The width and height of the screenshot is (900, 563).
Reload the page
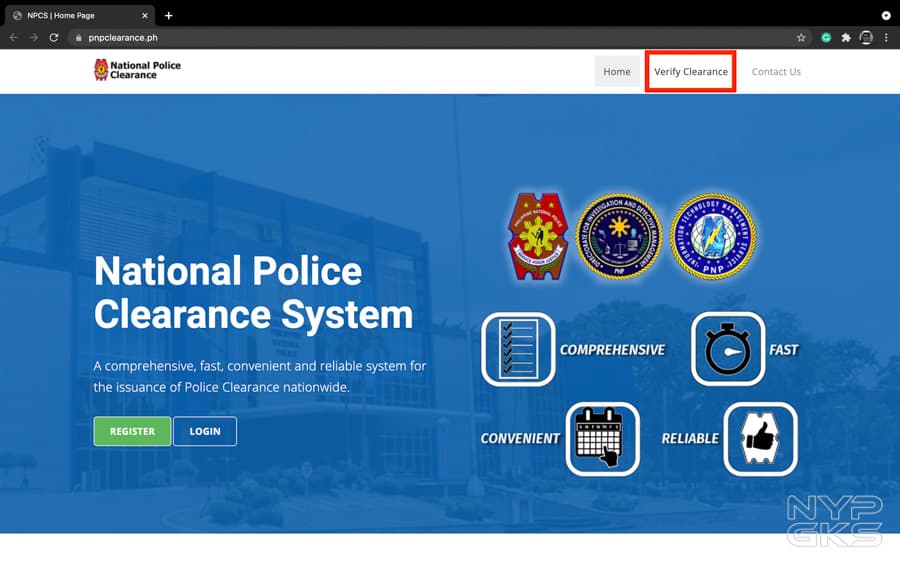[54, 38]
